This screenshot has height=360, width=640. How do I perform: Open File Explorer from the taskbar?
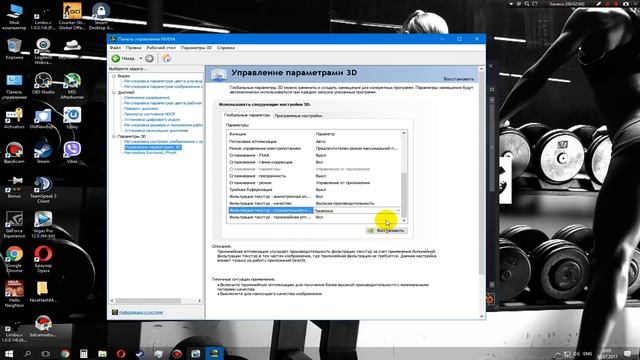[102, 353]
